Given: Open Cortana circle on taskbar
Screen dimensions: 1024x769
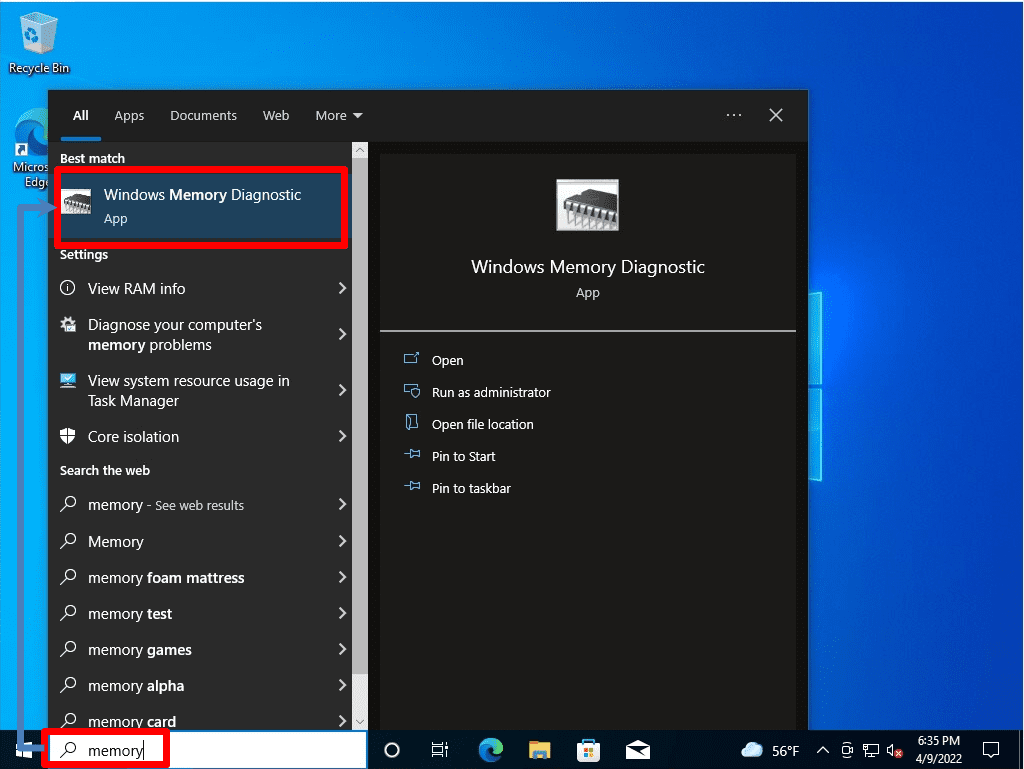Looking at the screenshot, I should 392,751.
